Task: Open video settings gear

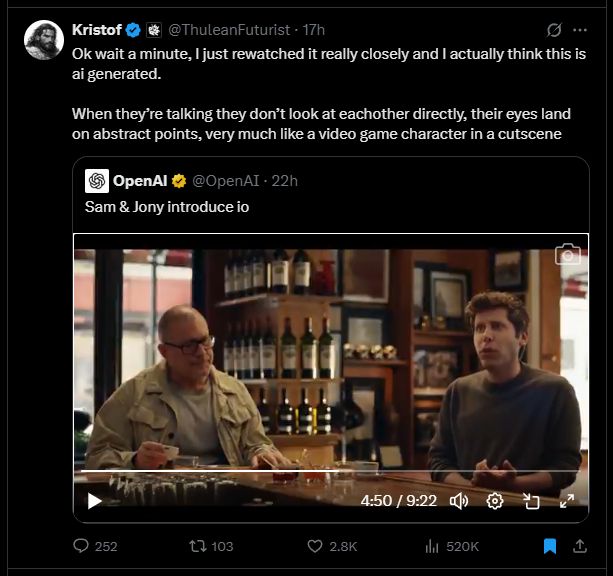Action: (x=494, y=500)
